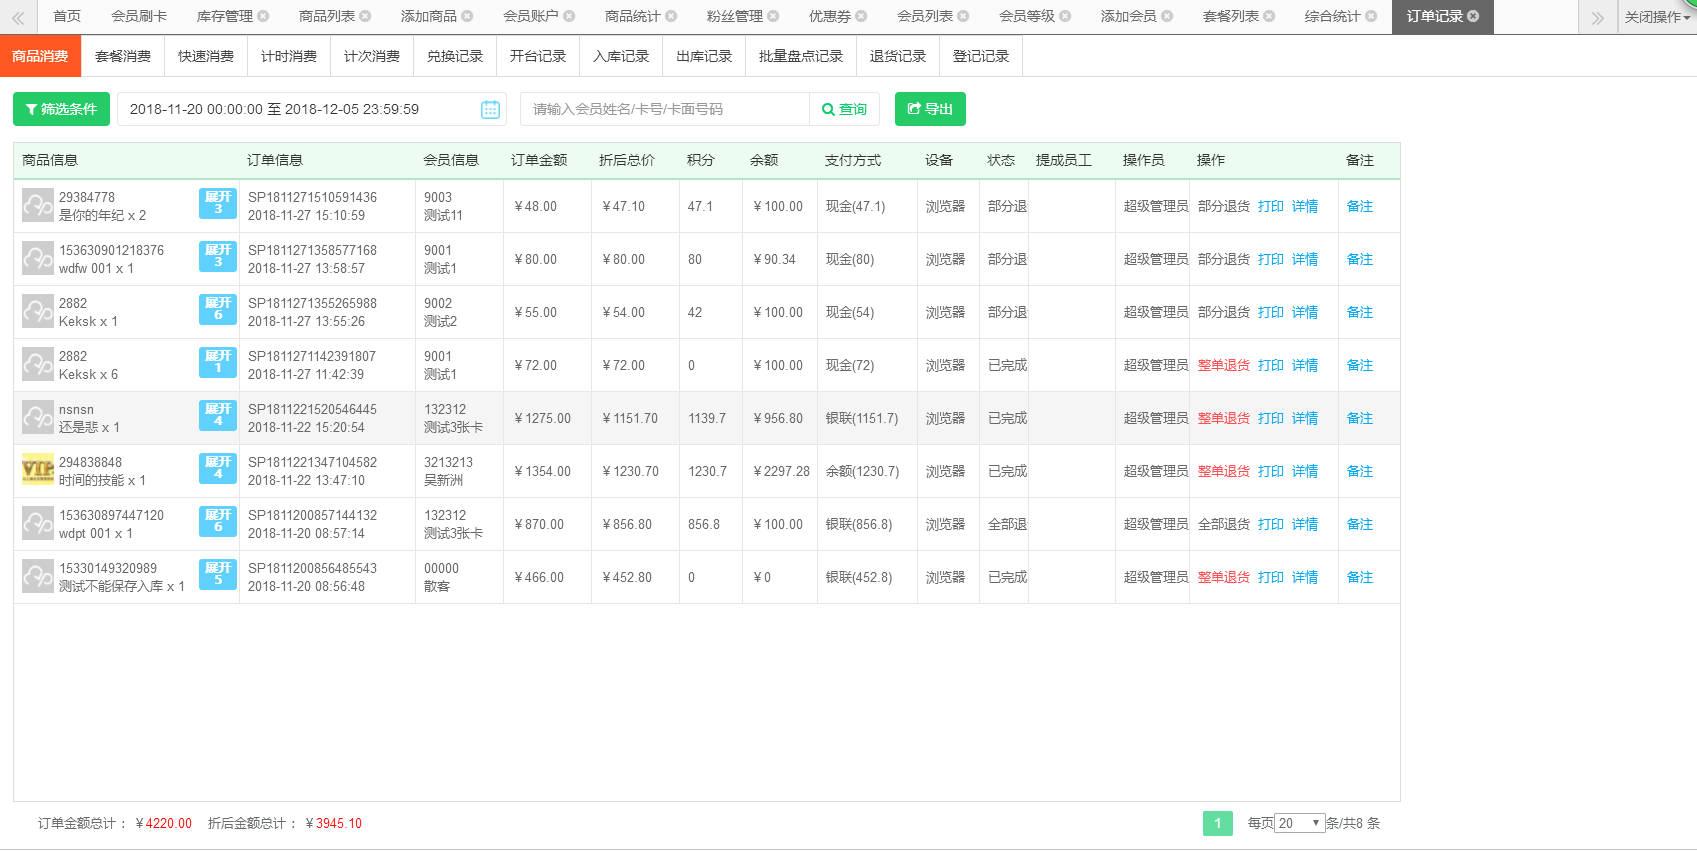This screenshot has height=851, width=1697.
Task: Click member cell 吴新洲
Action: [443, 480]
